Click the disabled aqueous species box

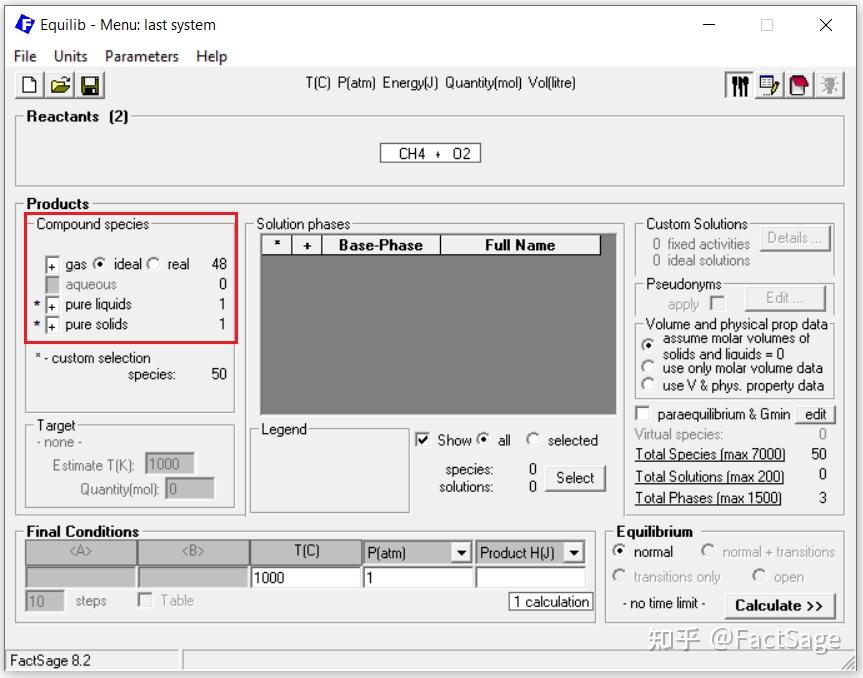(52, 285)
